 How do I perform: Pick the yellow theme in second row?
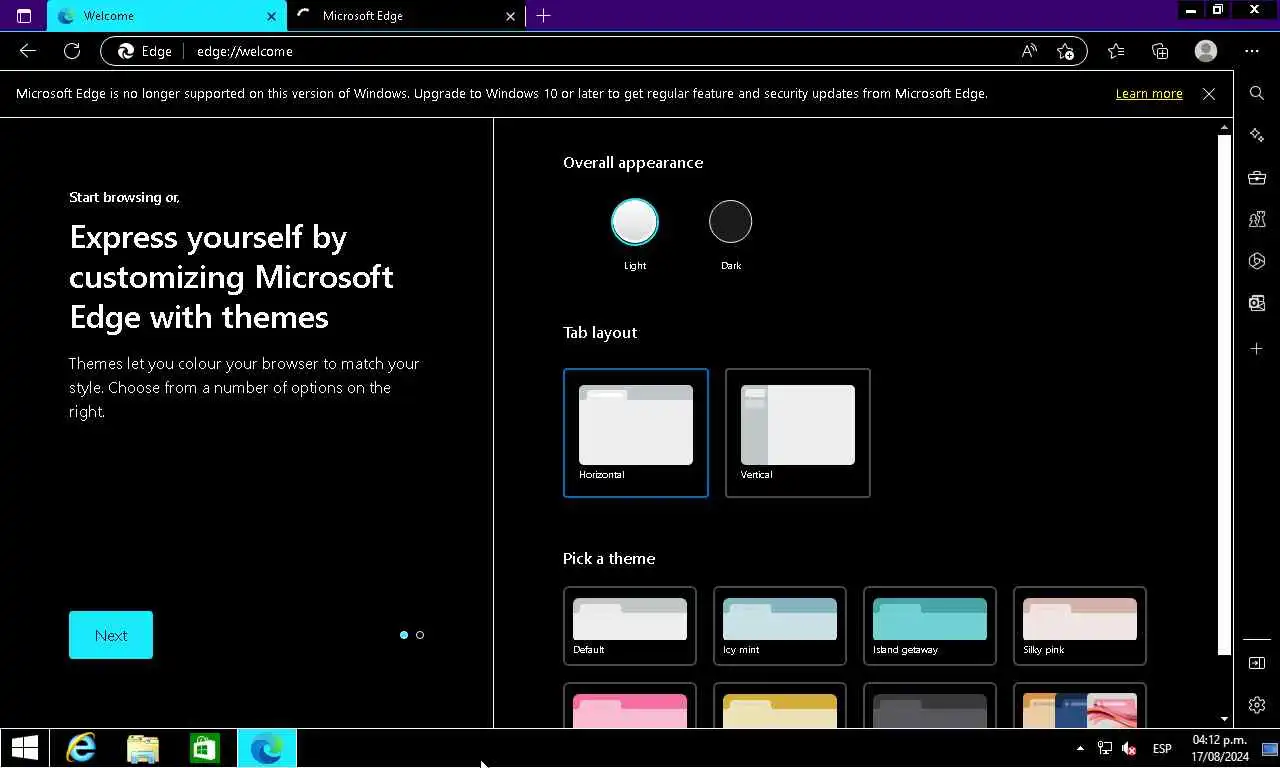coord(780,706)
